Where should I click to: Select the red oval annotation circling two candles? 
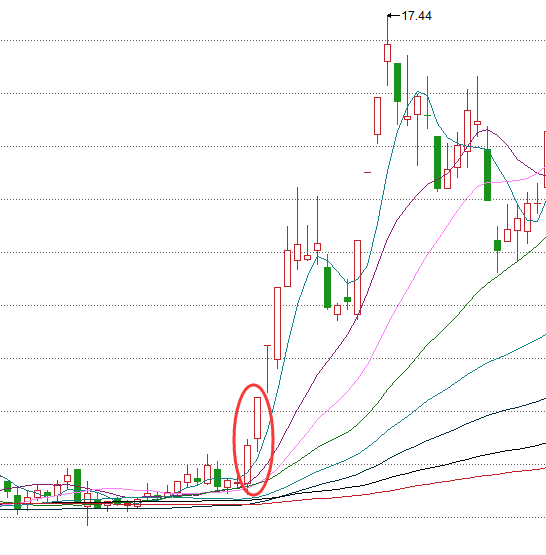click(253, 440)
